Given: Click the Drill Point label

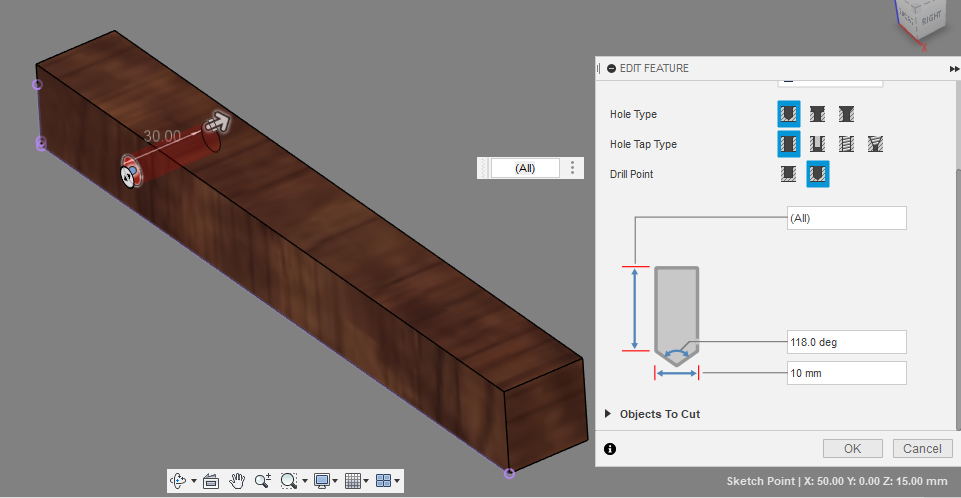Looking at the screenshot, I should click(631, 174).
